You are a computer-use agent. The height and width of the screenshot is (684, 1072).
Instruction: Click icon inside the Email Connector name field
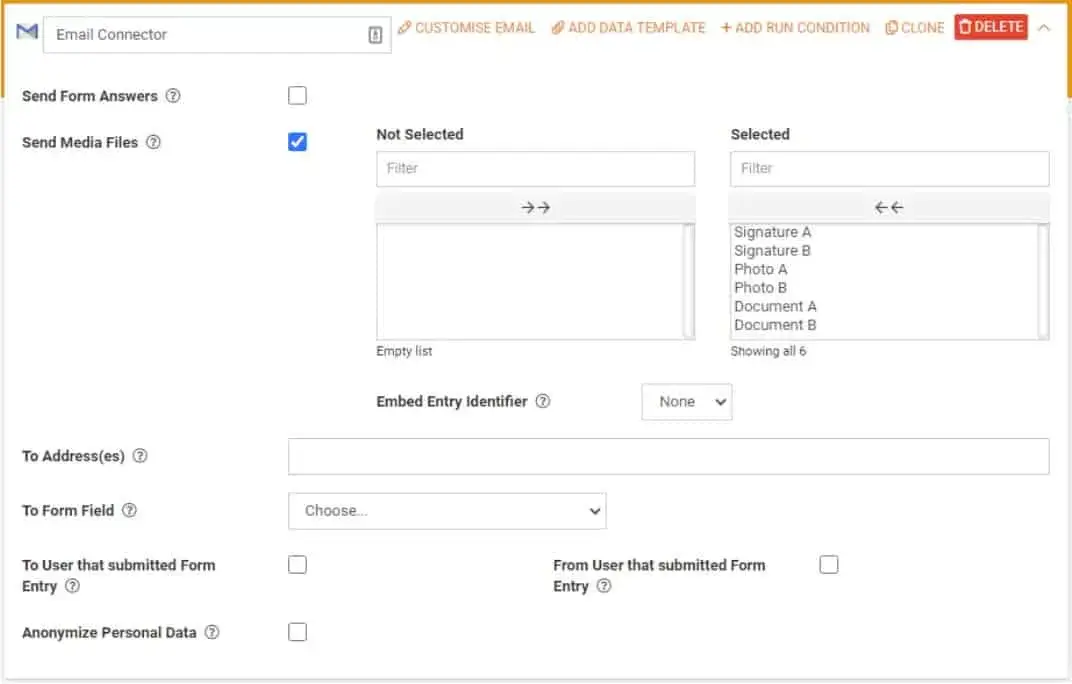(375, 35)
